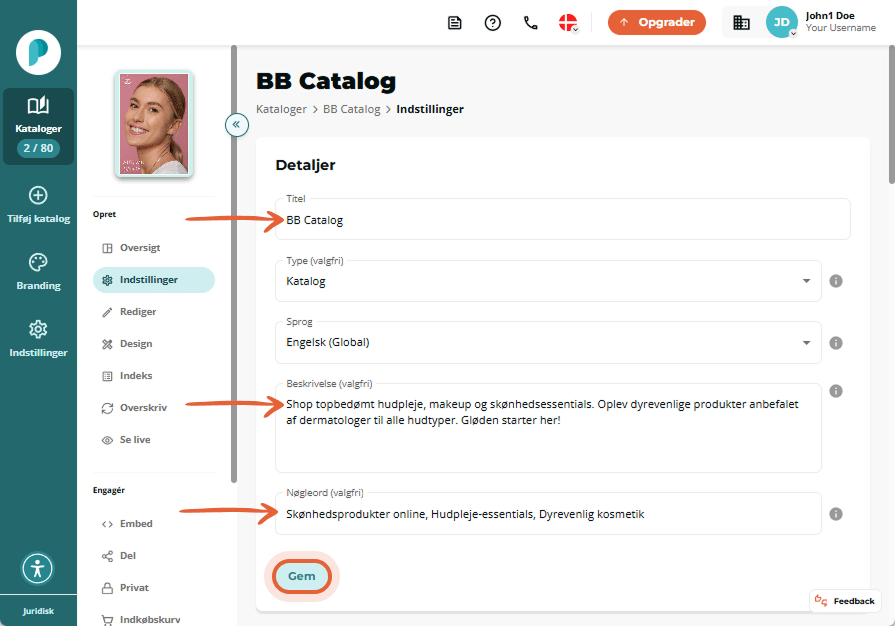Click Kataloger breadcrumb link
Viewport: 895px width, 626px height.
[x=281, y=109]
